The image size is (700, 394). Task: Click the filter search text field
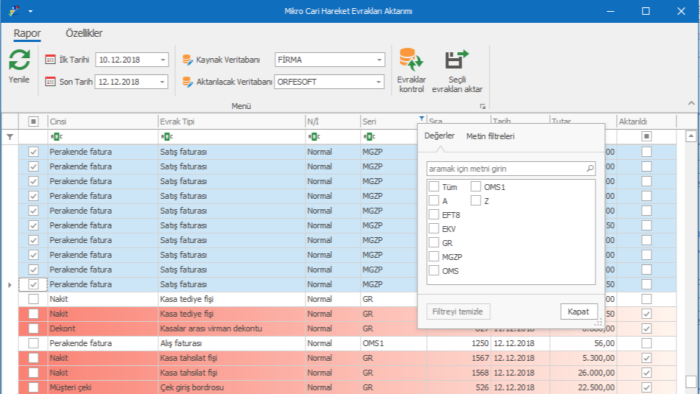tap(506, 169)
